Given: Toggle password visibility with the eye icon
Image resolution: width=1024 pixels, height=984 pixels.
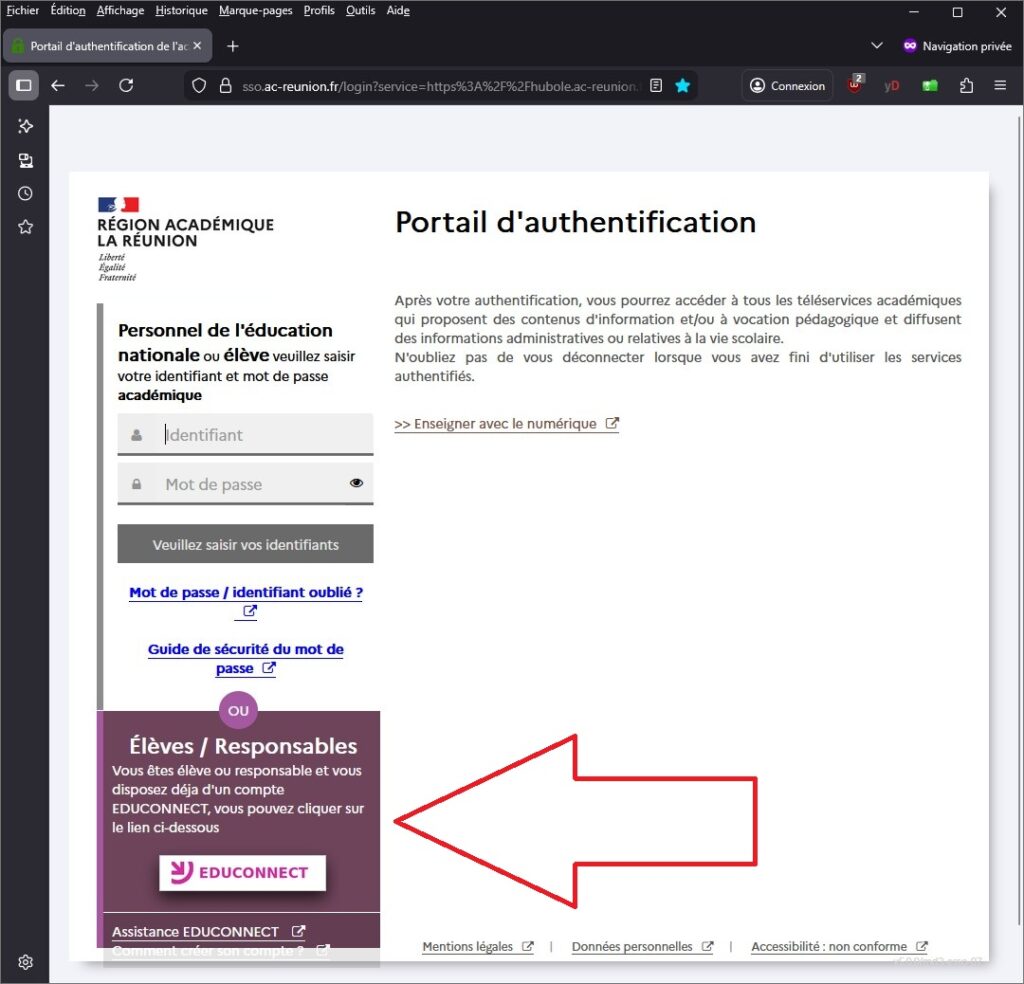Looking at the screenshot, I should [356, 483].
